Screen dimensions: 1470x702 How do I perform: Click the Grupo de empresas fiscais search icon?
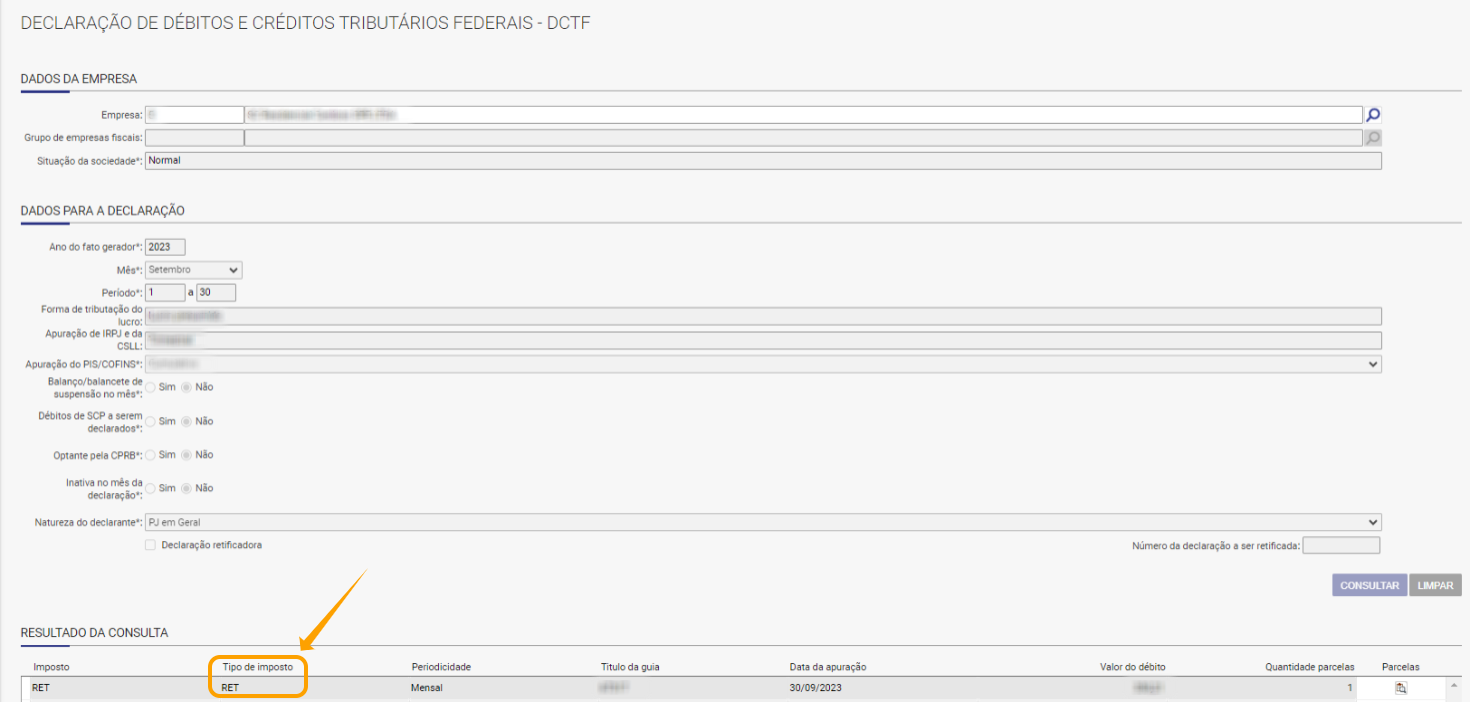click(1374, 138)
